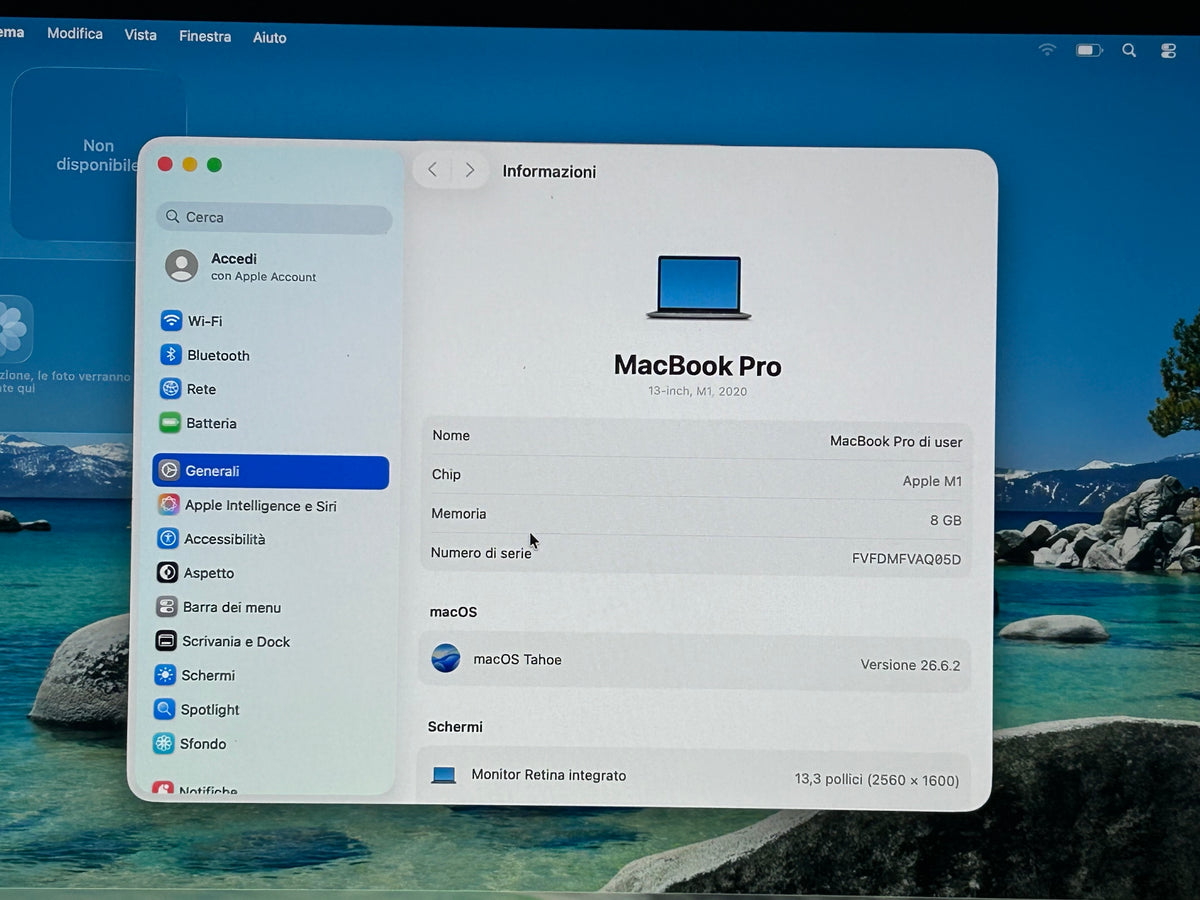This screenshot has width=1200, height=900.
Task: Select Generali label in sidebar
Action: tap(212, 471)
